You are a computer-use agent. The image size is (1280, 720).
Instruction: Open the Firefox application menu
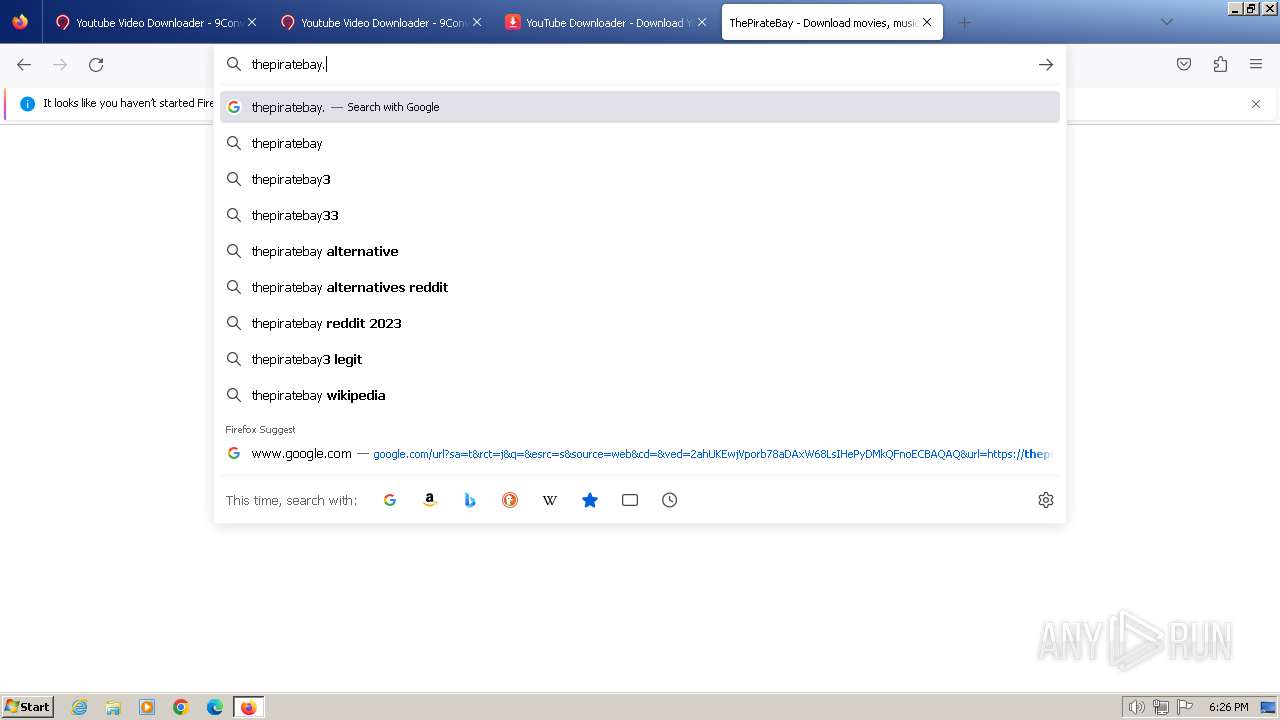click(1256, 64)
